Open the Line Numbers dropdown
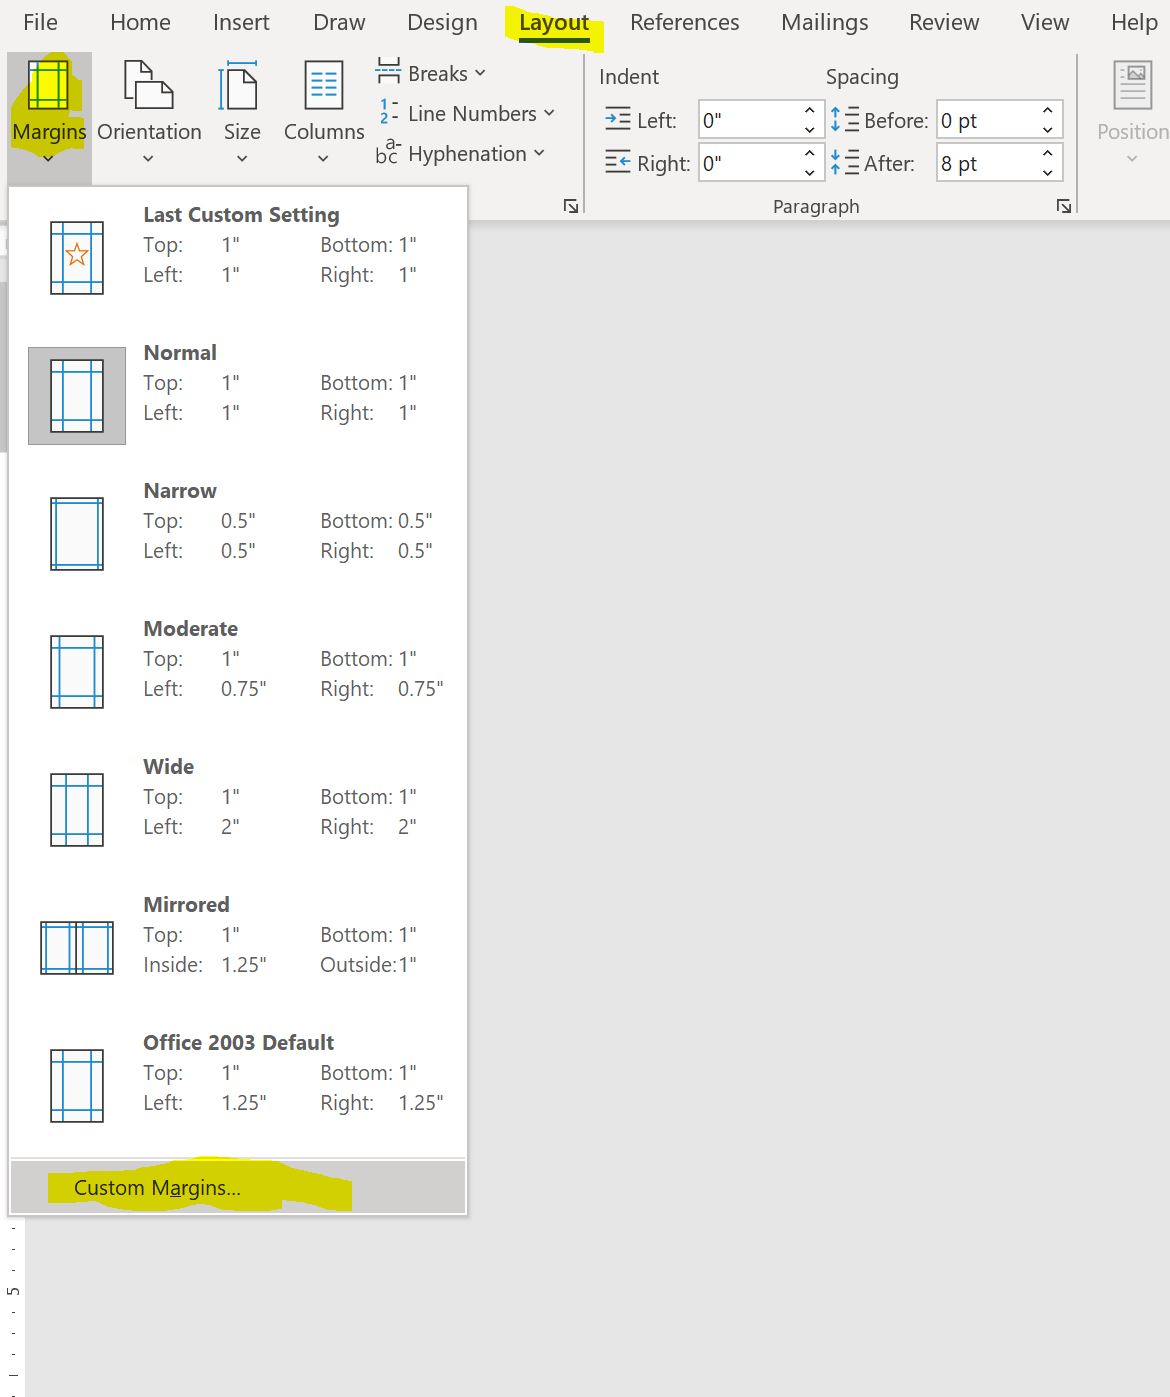The height and width of the screenshot is (1397, 1170). [466, 113]
